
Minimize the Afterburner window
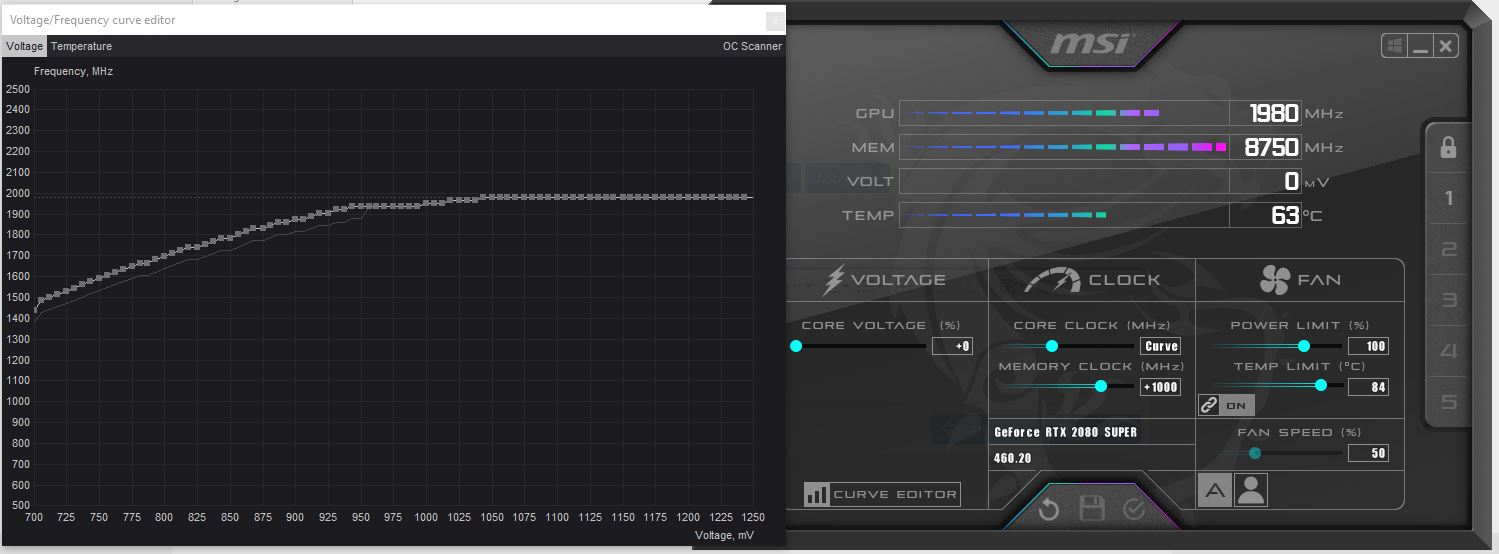coord(1421,45)
